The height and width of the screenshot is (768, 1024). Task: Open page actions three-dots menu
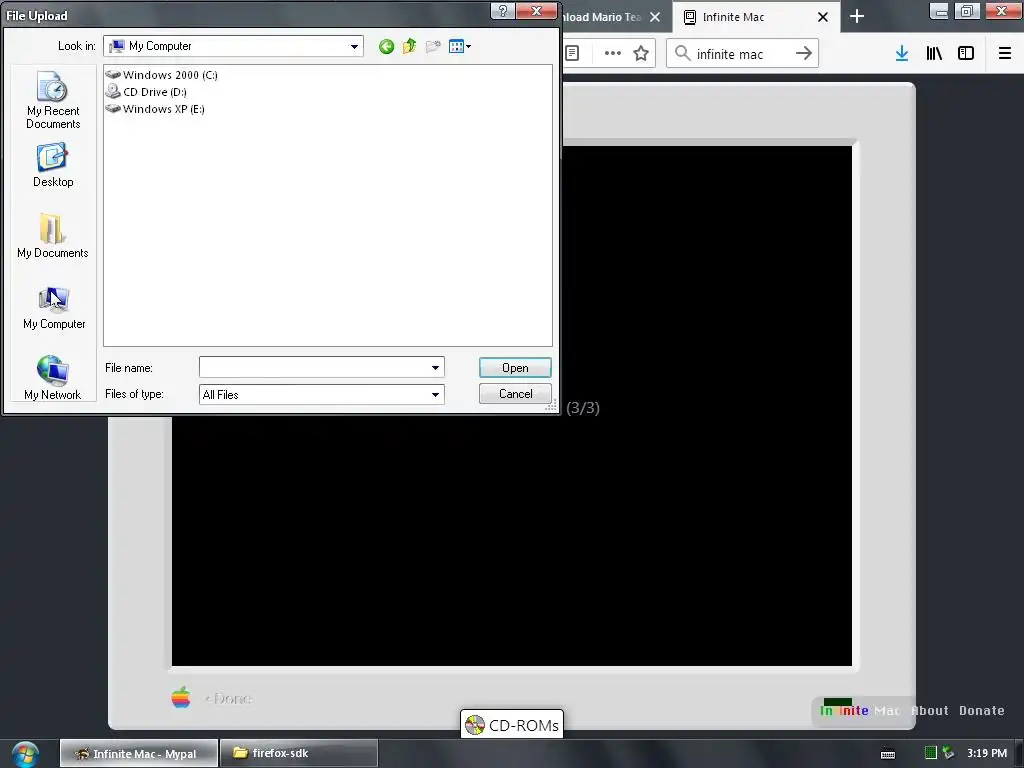(612, 53)
